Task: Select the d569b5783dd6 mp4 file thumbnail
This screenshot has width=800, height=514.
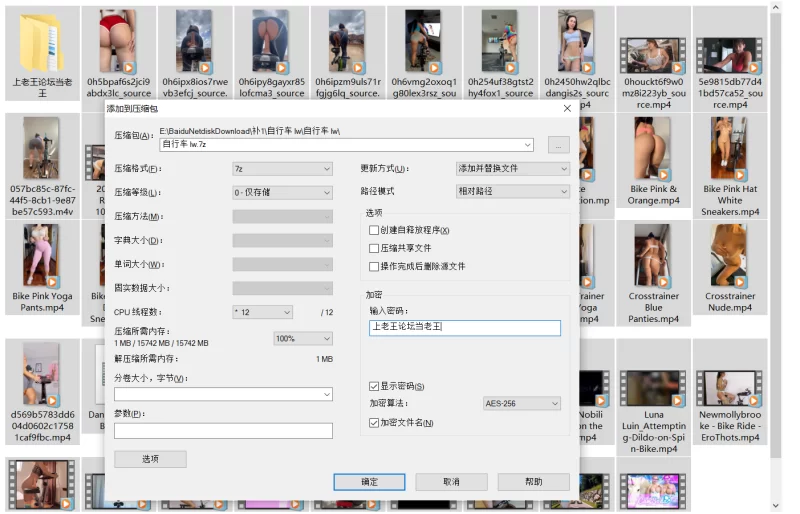Action: (x=42, y=373)
